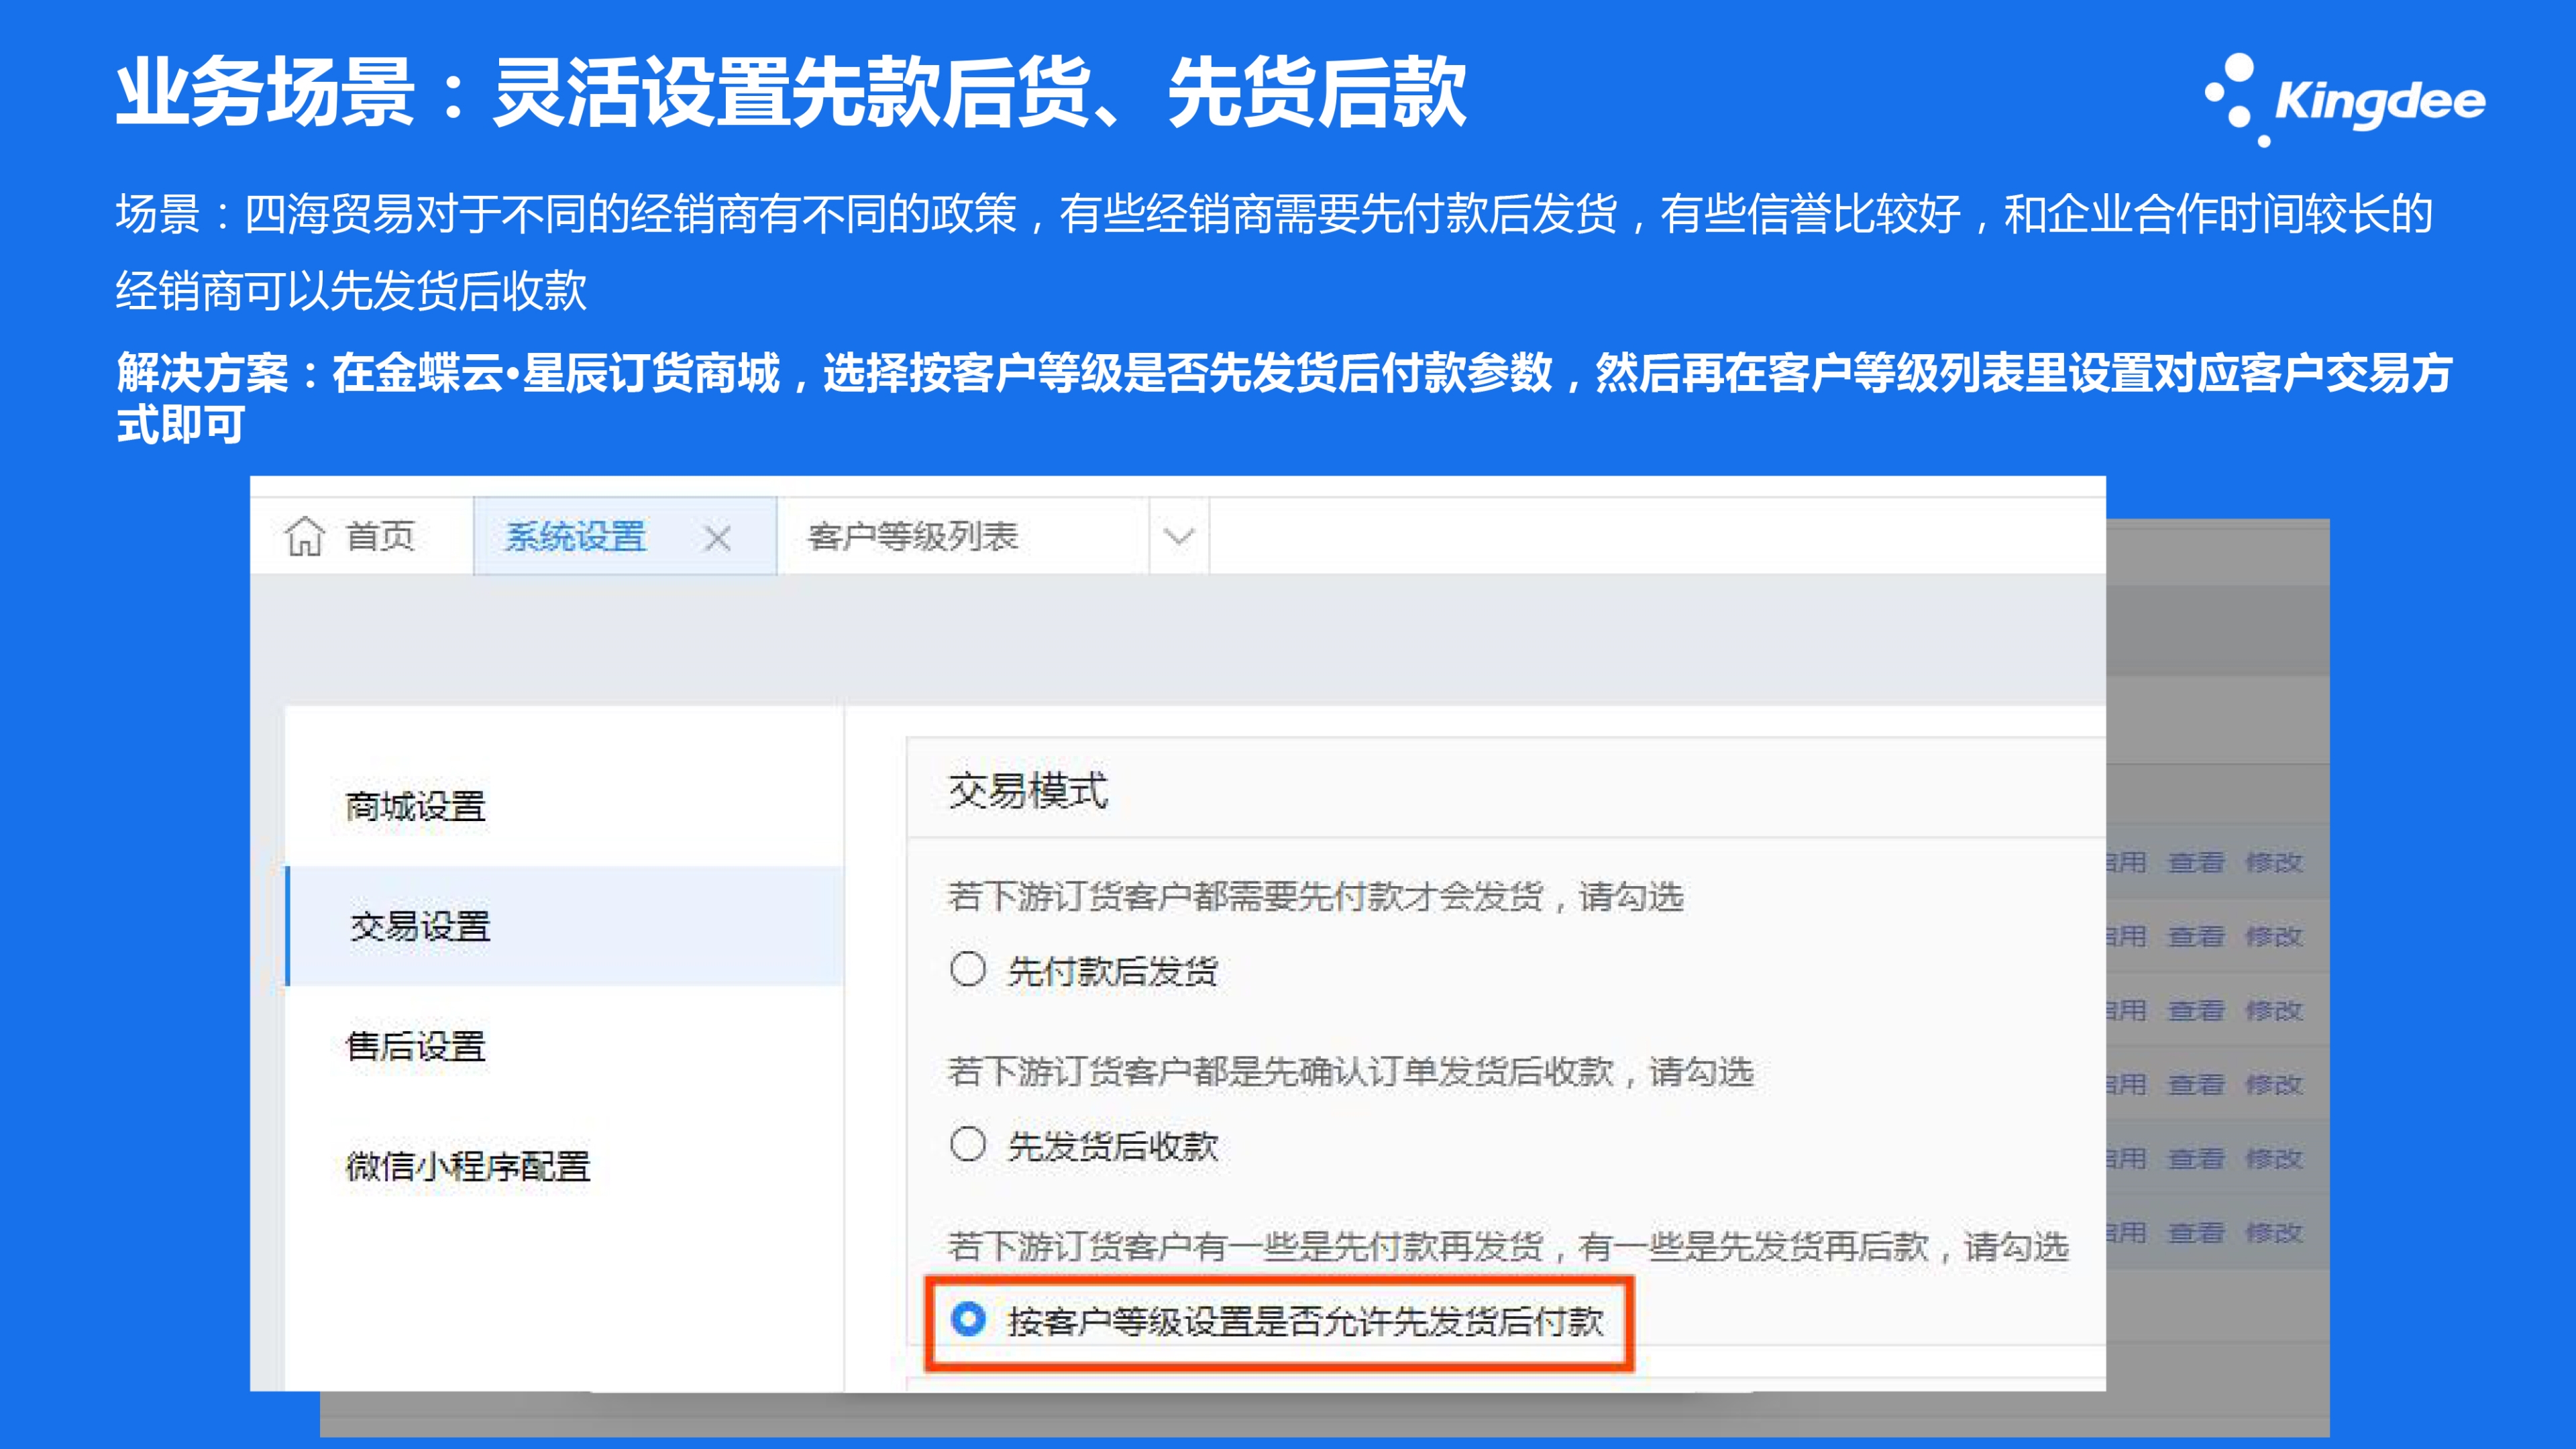Go to the 首页 tab
This screenshot has height=1449, width=2576.
click(x=380, y=537)
